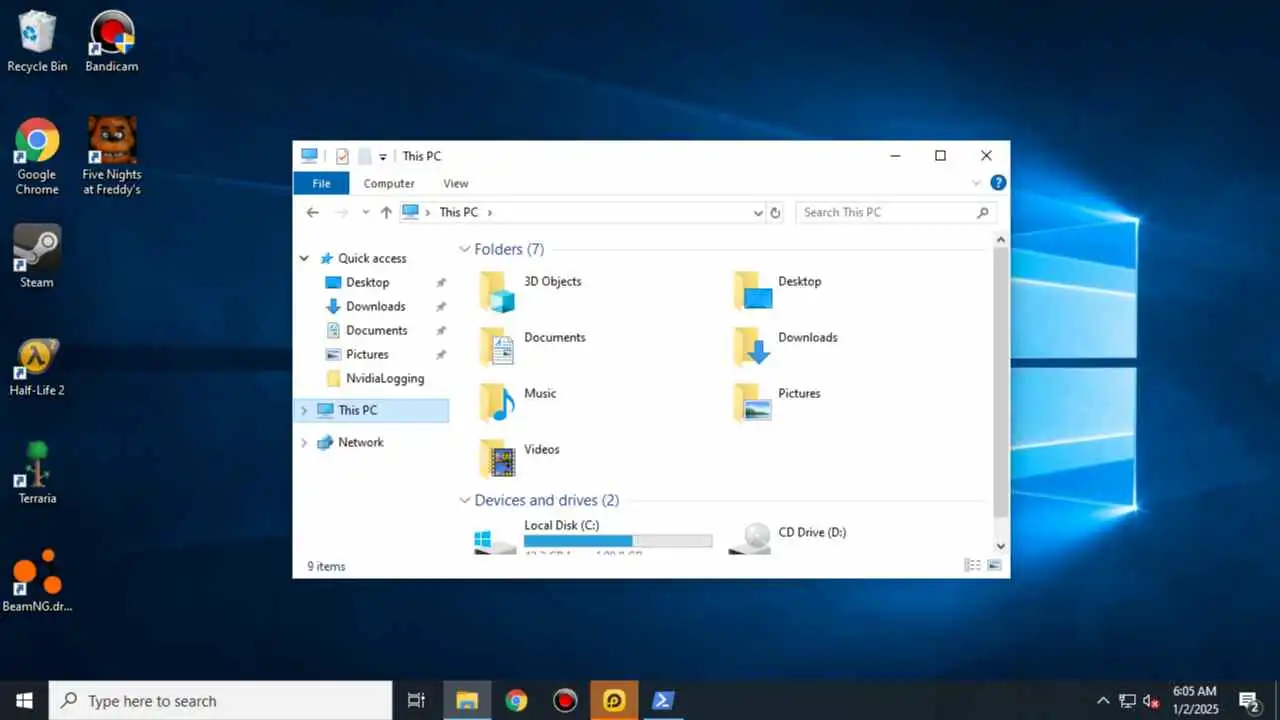The height and width of the screenshot is (720, 1280).
Task: Open the File menu tab
Action: (x=321, y=183)
